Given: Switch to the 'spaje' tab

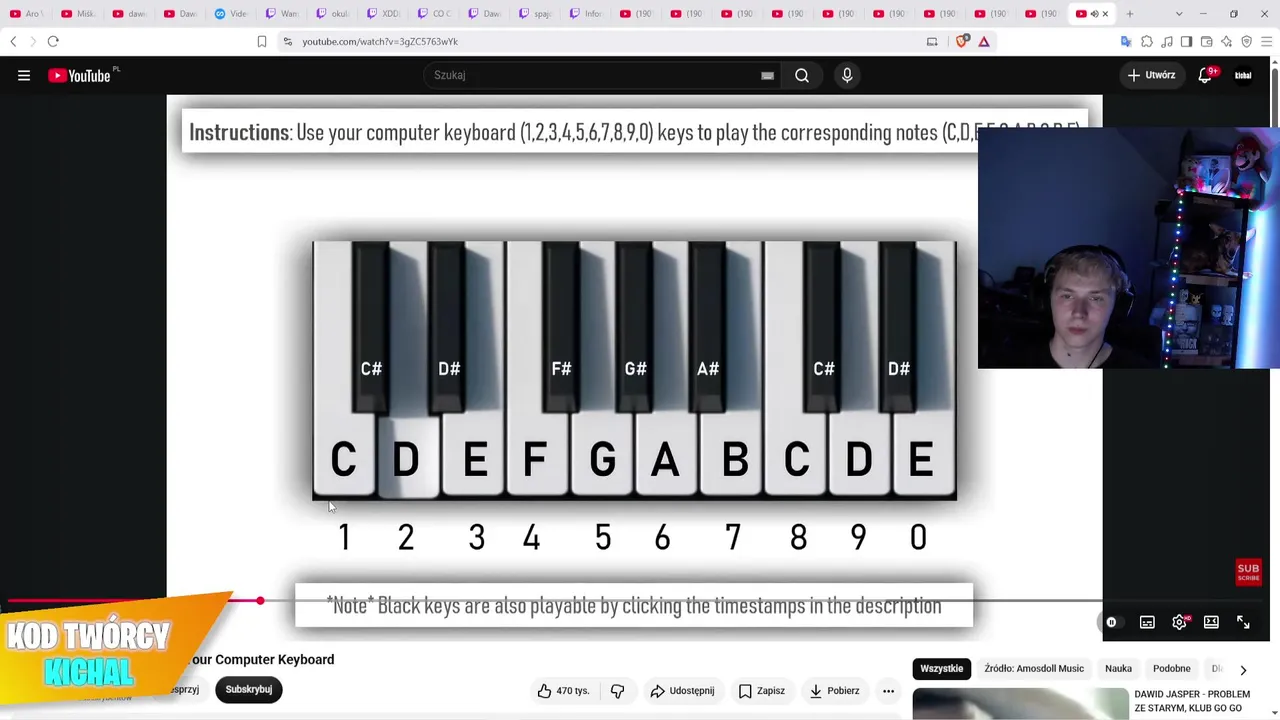Looking at the screenshot, I should pos(536,14).
